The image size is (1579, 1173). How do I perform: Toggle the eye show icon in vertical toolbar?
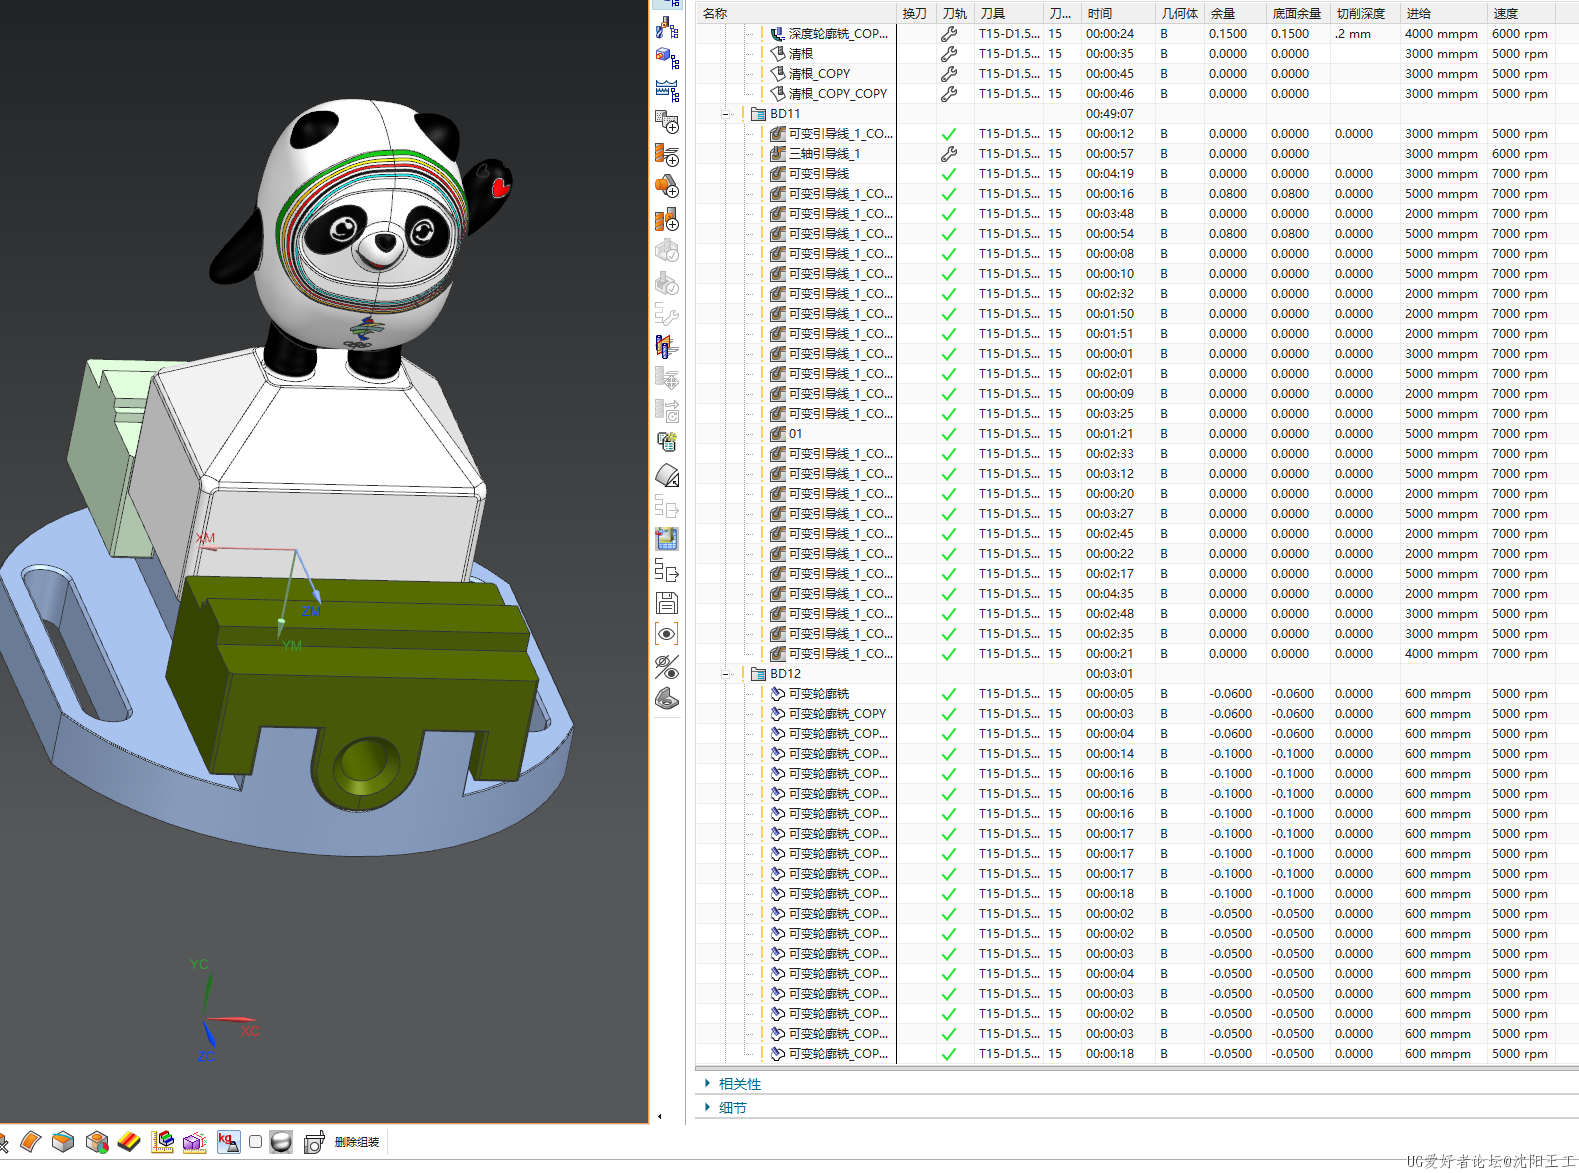pyautogui.click(x=667, y=634)
